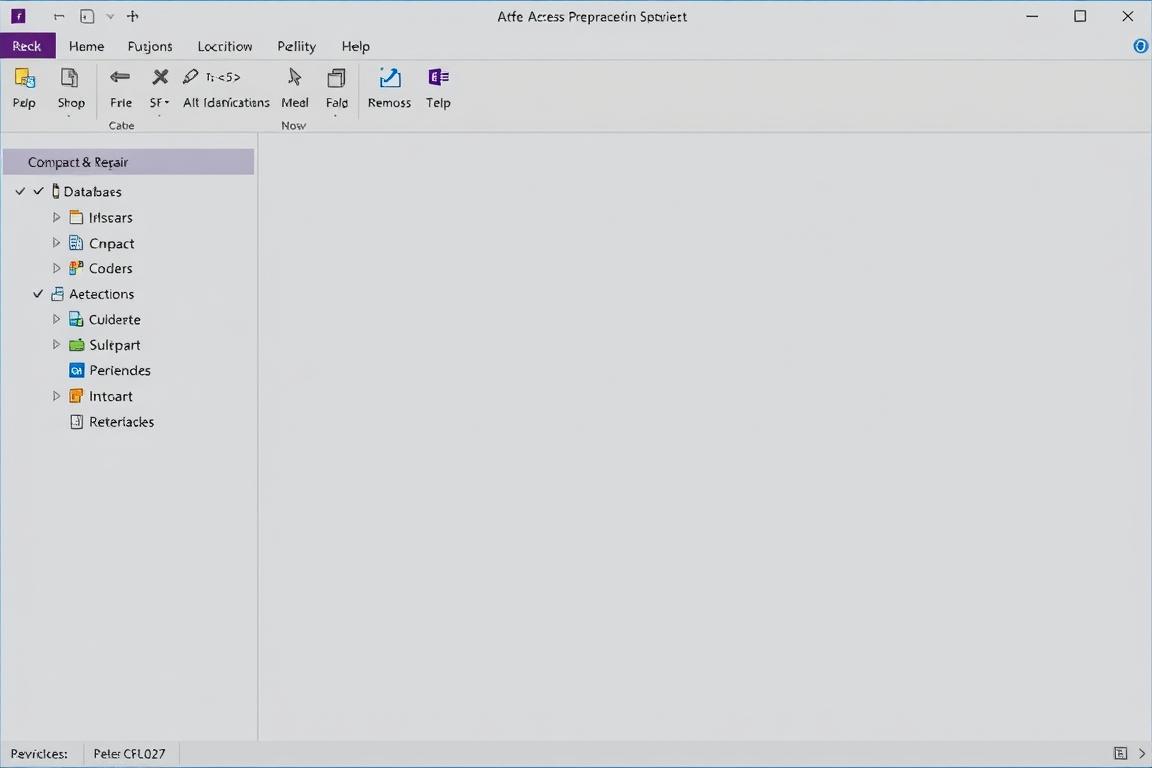Open the Heme ribbon tab
This screenshot has width=1152, height=768.
86,46
